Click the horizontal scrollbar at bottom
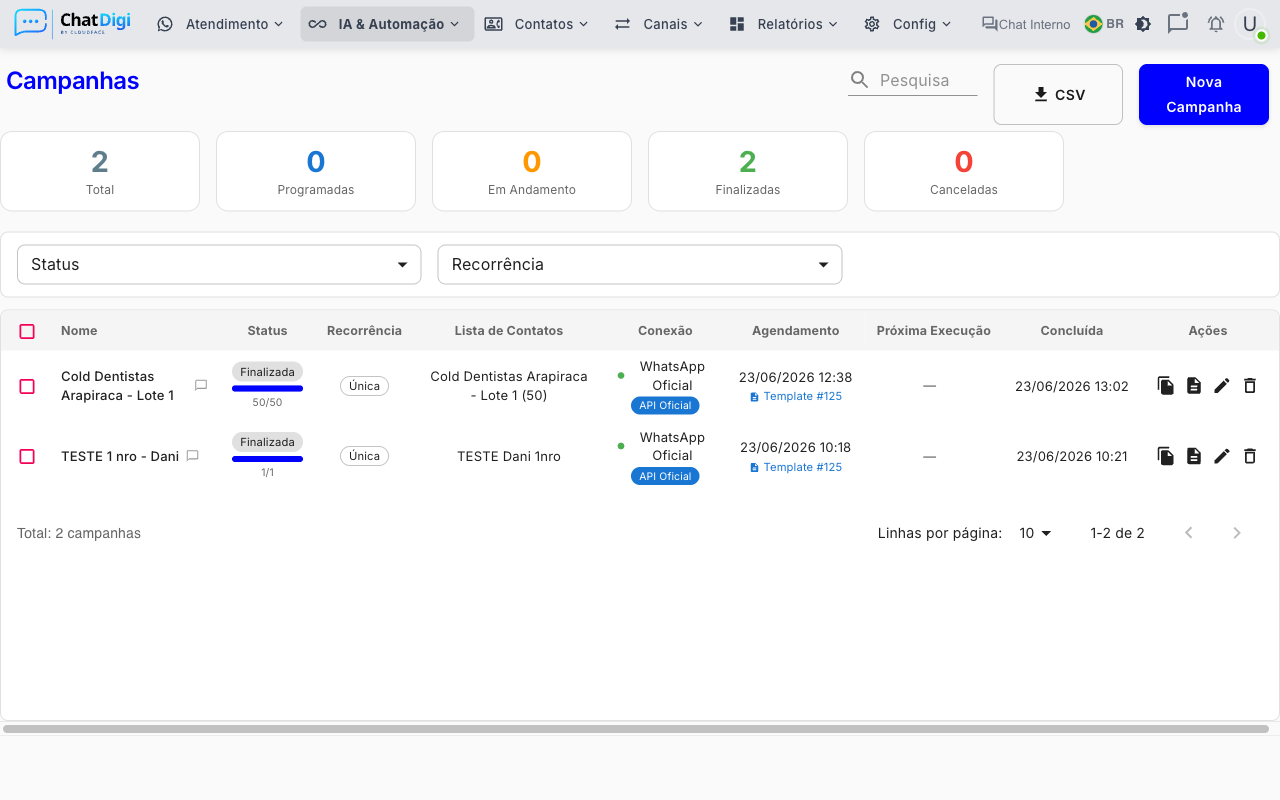 click(636, 729)
